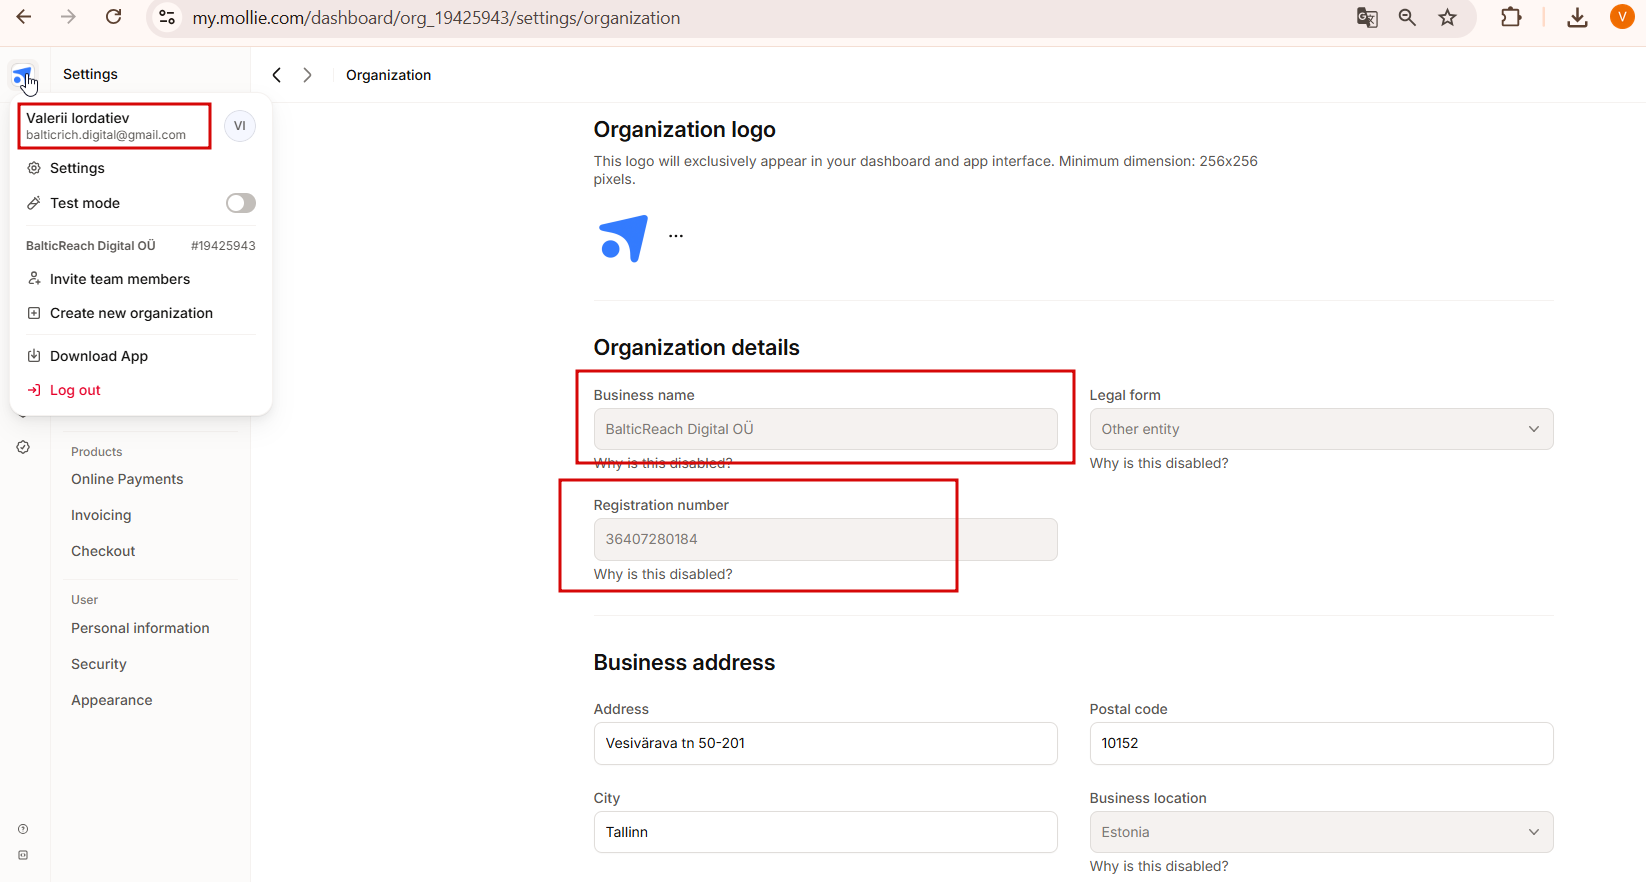Click 'Why is this disabled?' under Business location

(1159, 866)
